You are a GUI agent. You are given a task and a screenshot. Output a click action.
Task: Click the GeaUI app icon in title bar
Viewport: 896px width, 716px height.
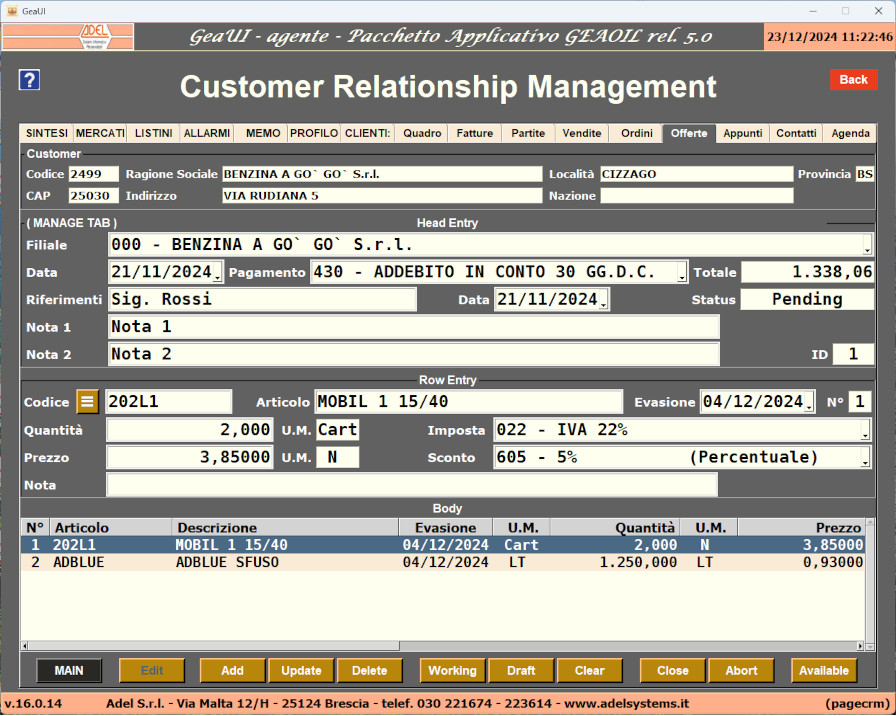pyautogui.click(x=12, y=11)
